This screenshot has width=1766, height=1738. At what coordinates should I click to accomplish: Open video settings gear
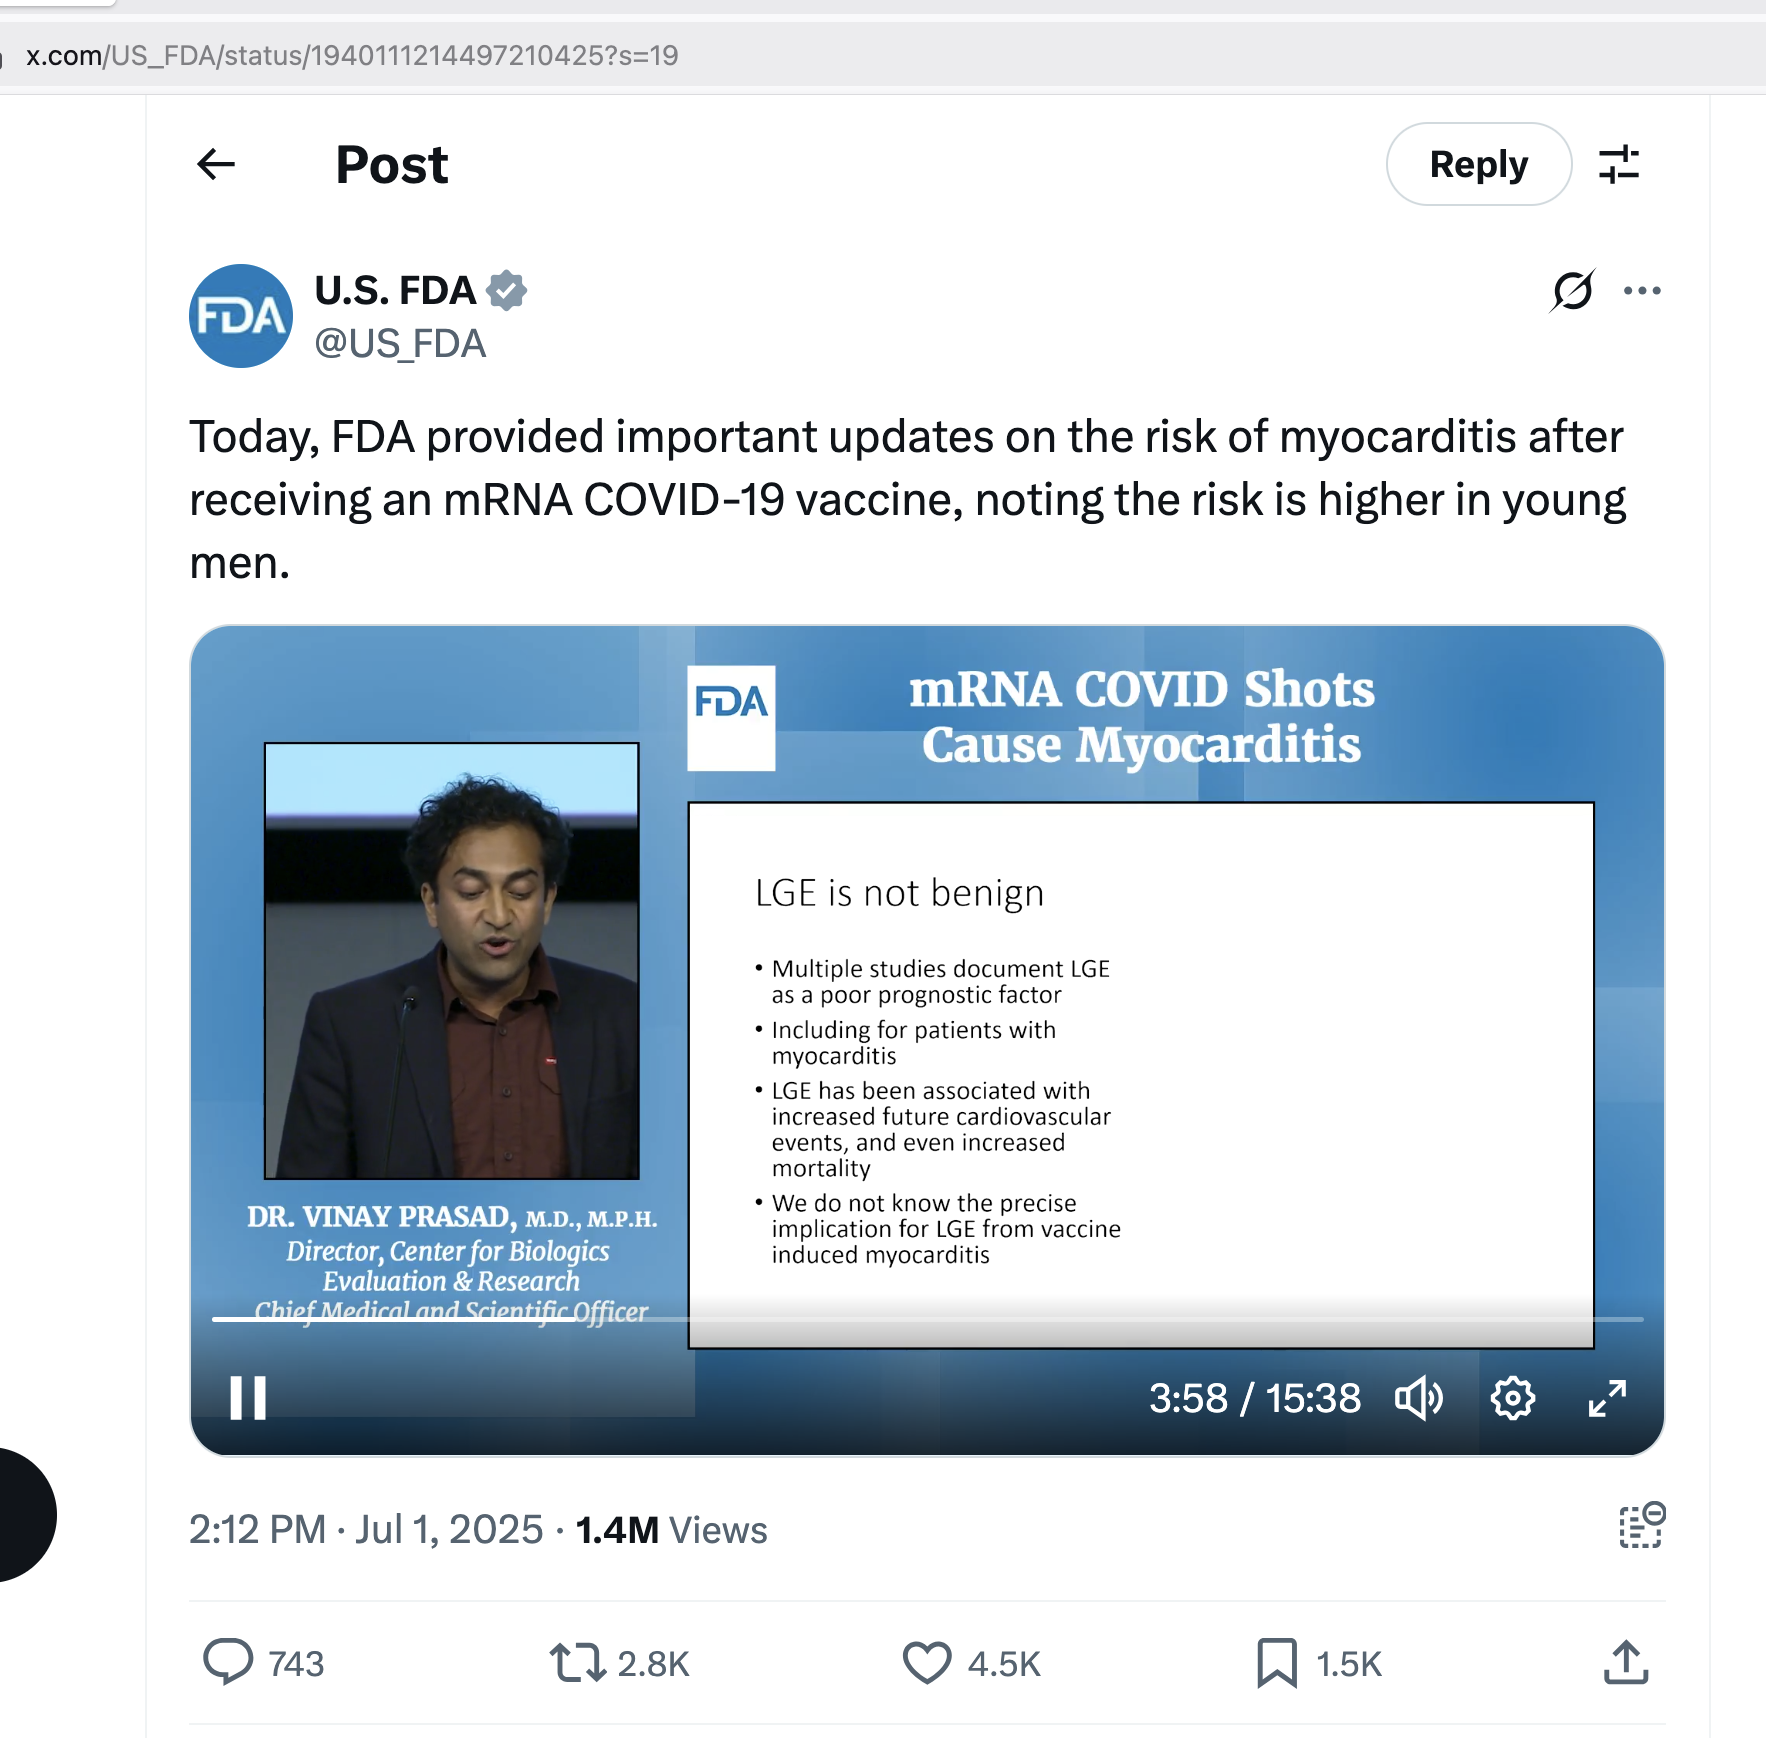coord(1513,1398)
